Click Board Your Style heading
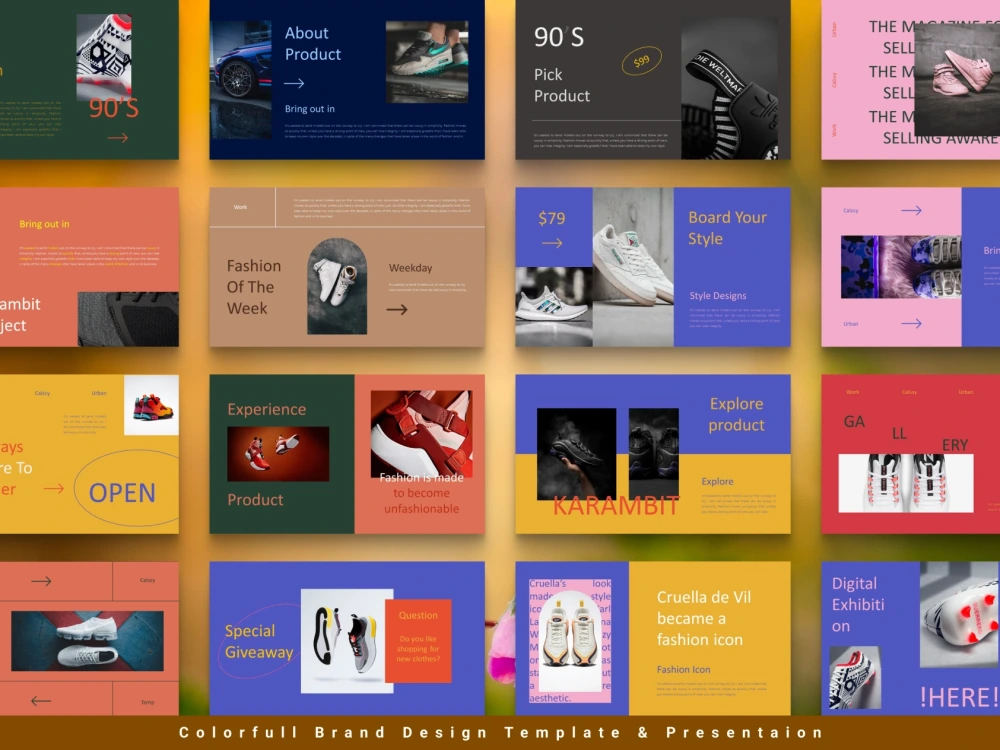This screenshot has width=1000, height=750. point(727,228)
